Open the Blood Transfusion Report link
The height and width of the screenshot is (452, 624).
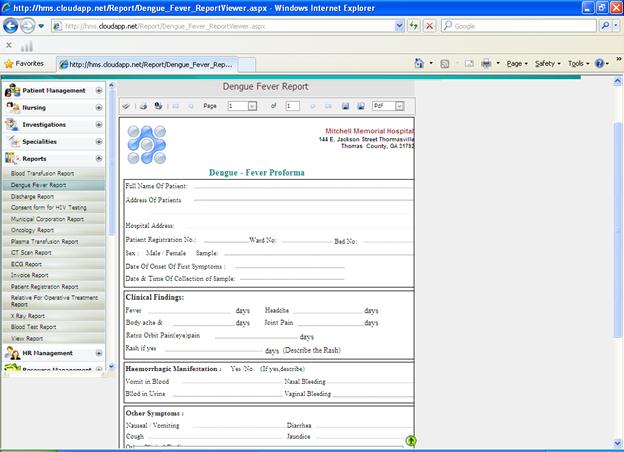coord(42,174)
